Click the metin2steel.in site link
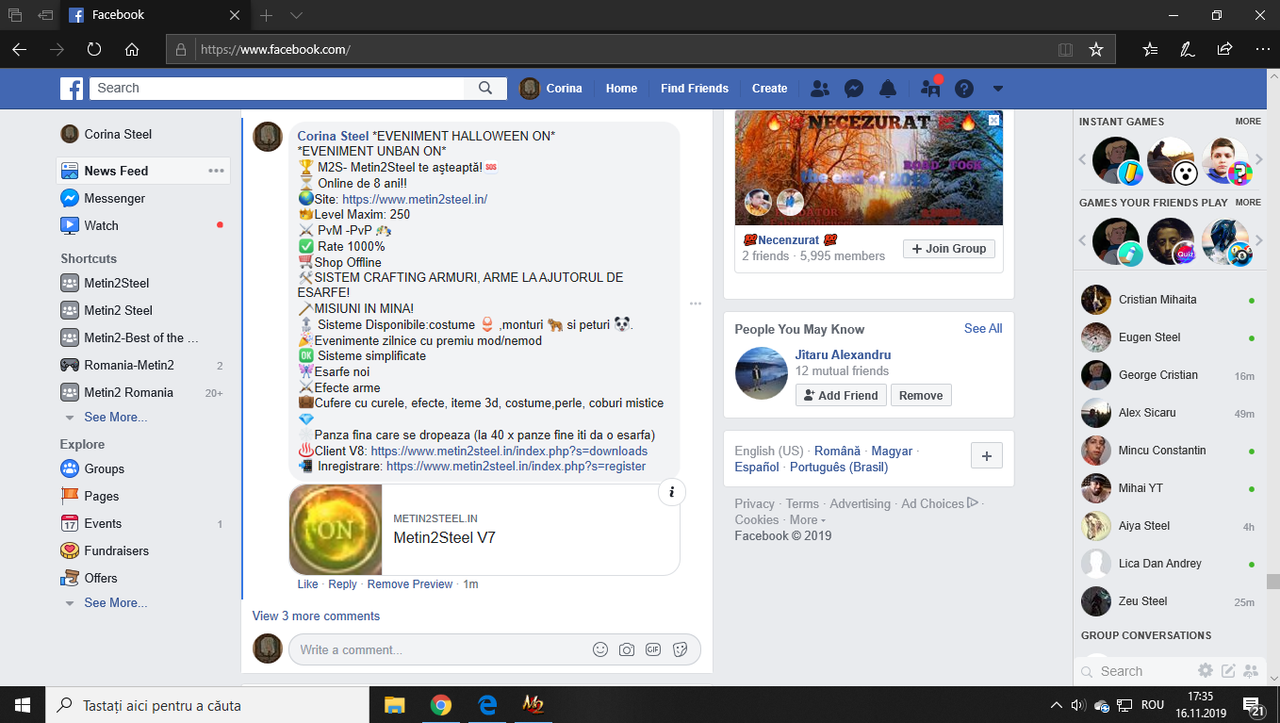The height and width of the screenshot is (723, 1280). [x=414, y=199]
